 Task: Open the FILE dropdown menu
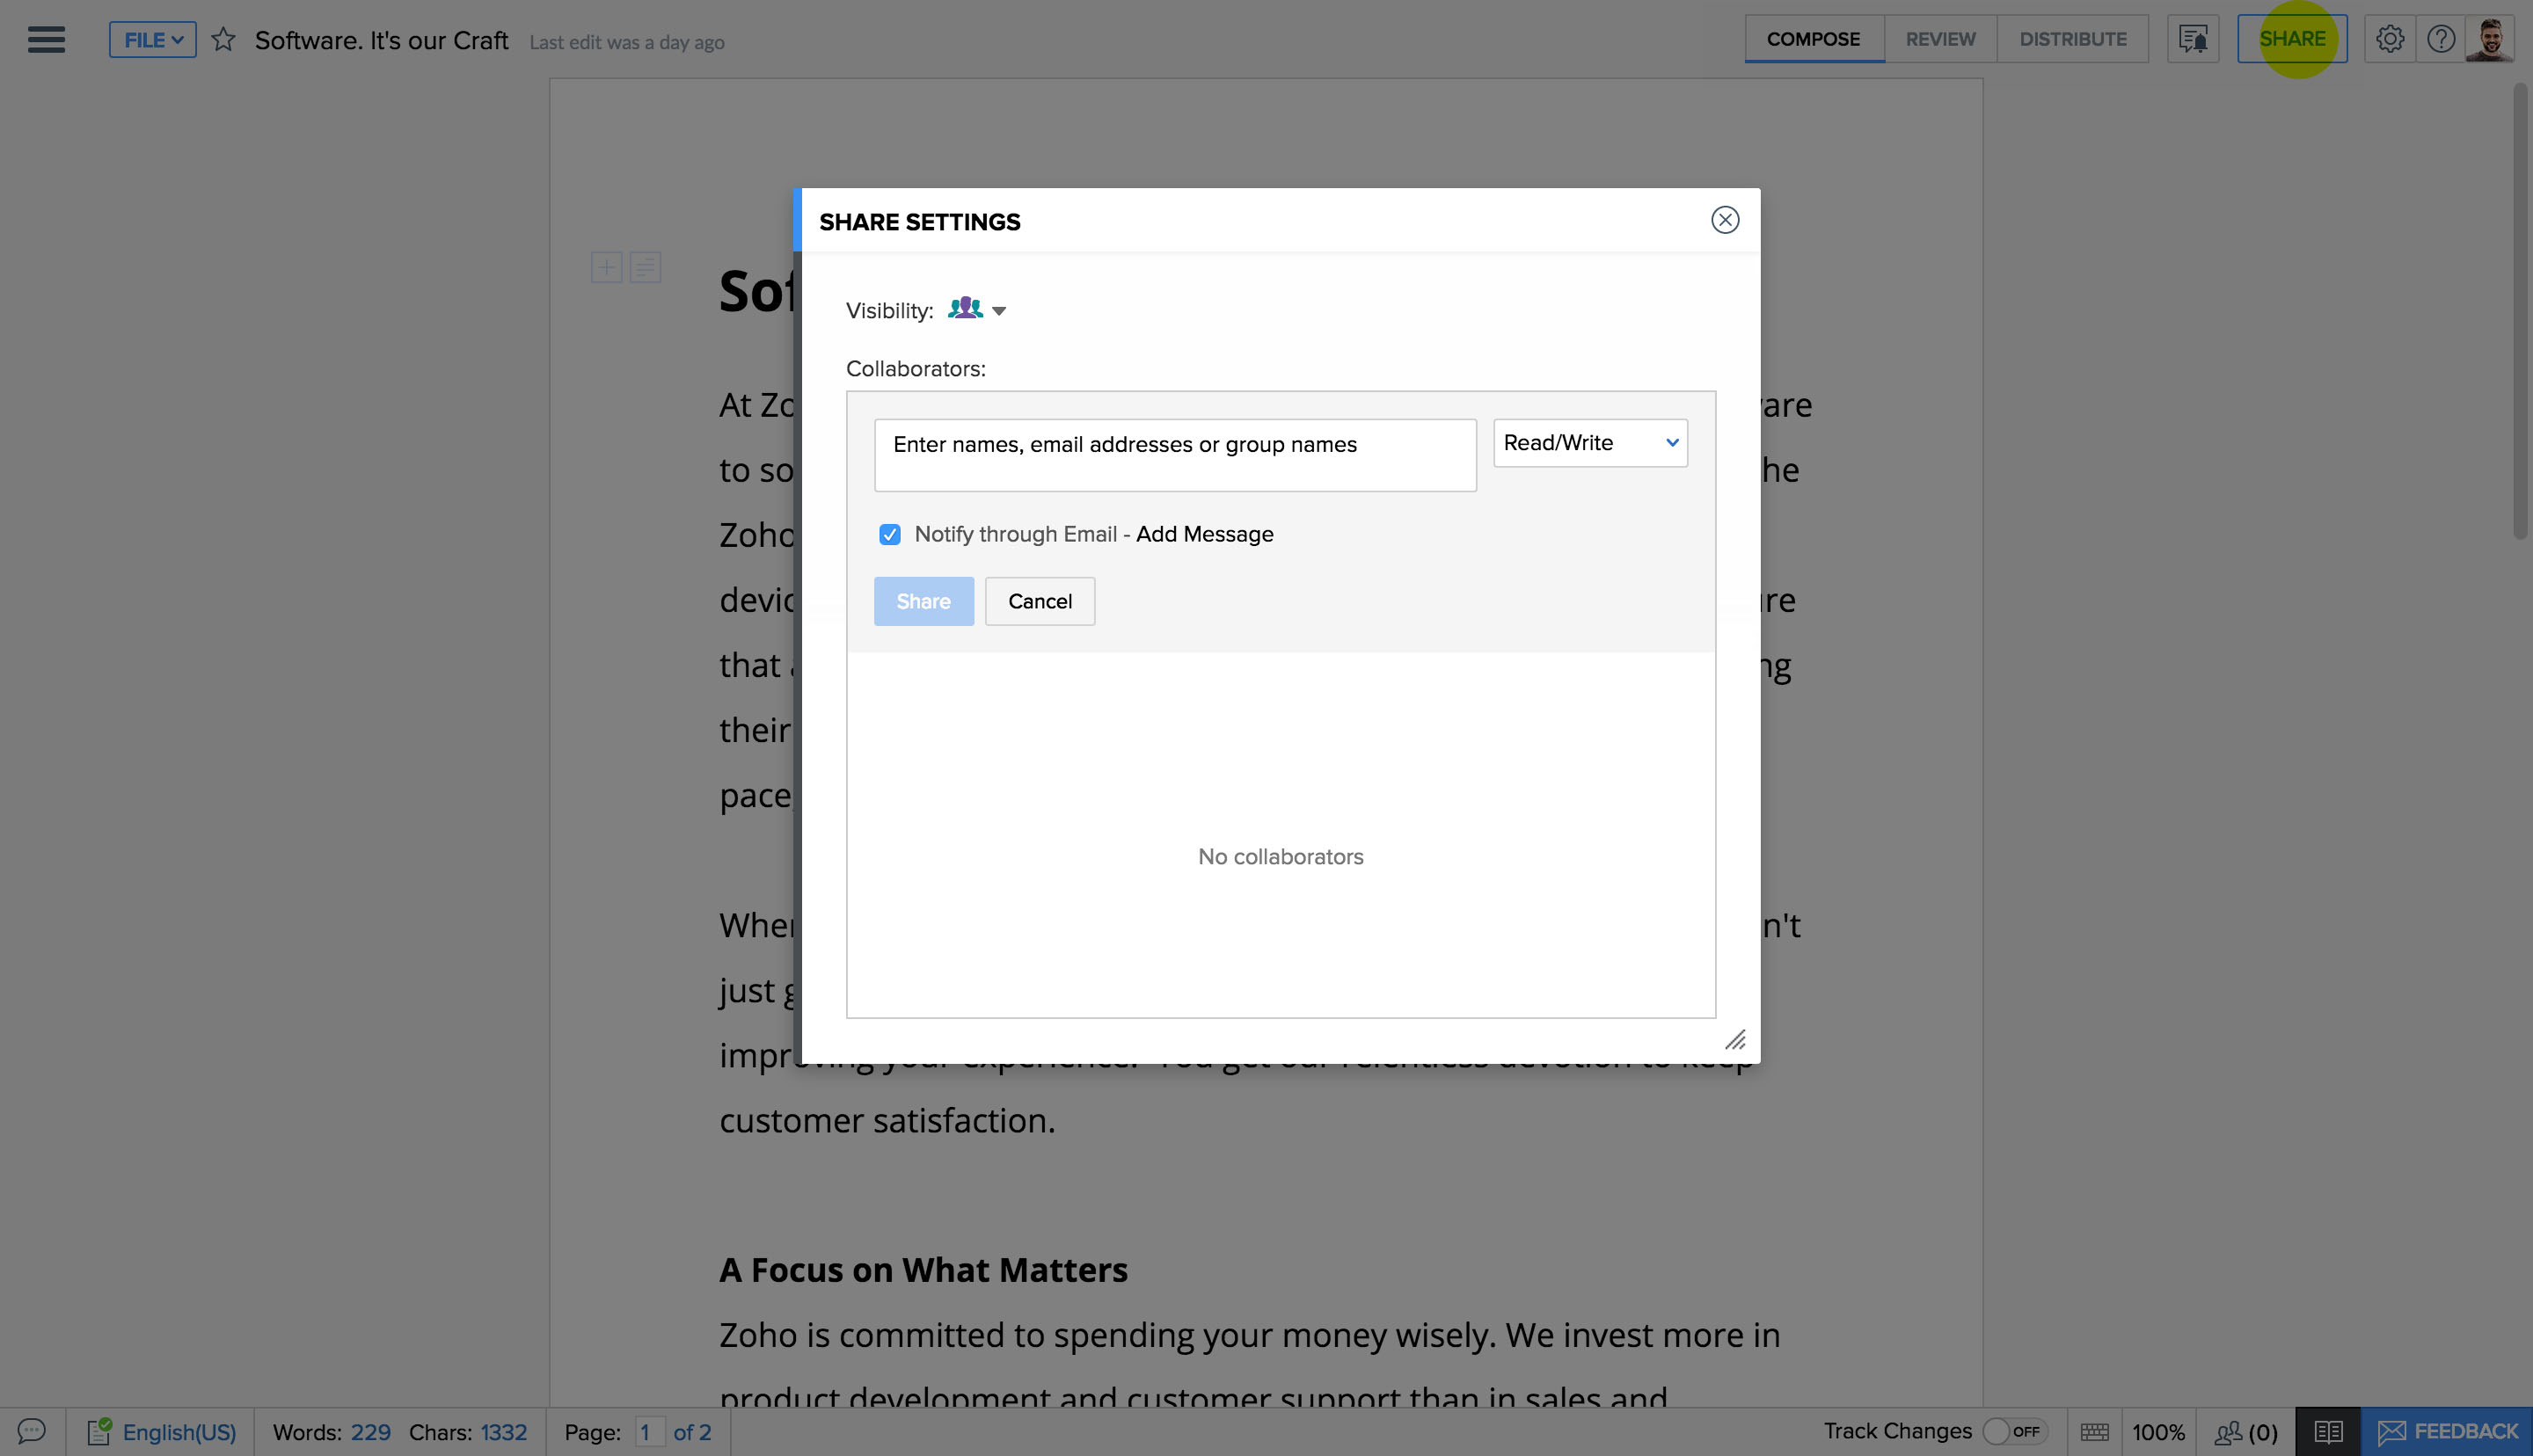[152, 40]
